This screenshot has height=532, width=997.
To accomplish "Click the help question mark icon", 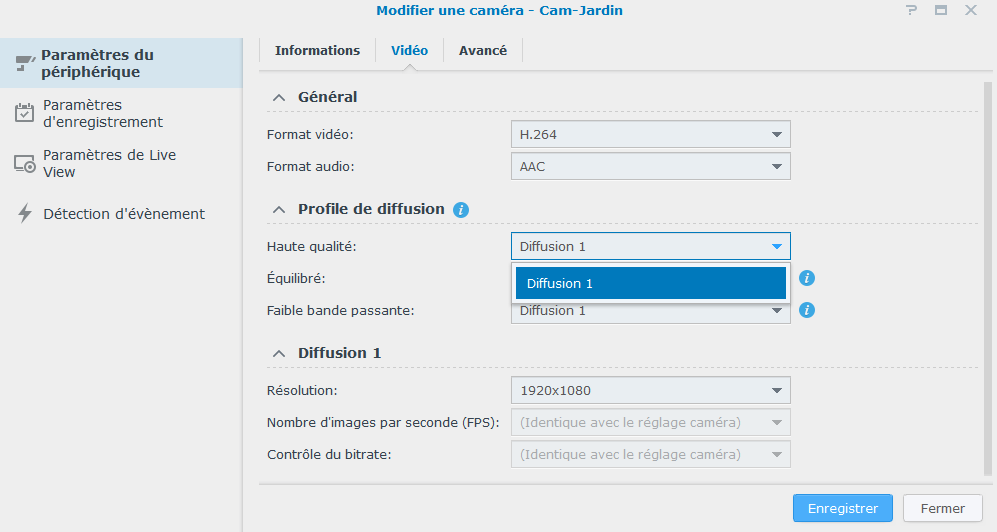I will [x=911, y=10].
